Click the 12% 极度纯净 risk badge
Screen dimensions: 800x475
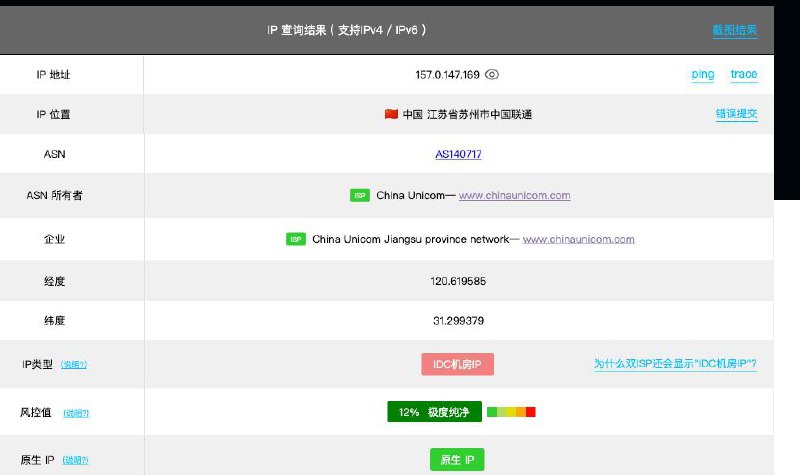[x=435, y=412]
